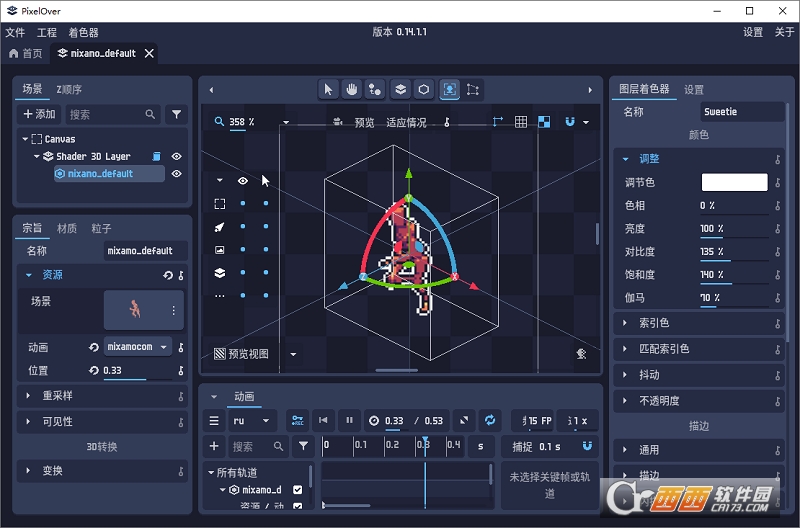800x528 pixels.
Task: Open the 着色器 menu
Action: click(83, 33)
